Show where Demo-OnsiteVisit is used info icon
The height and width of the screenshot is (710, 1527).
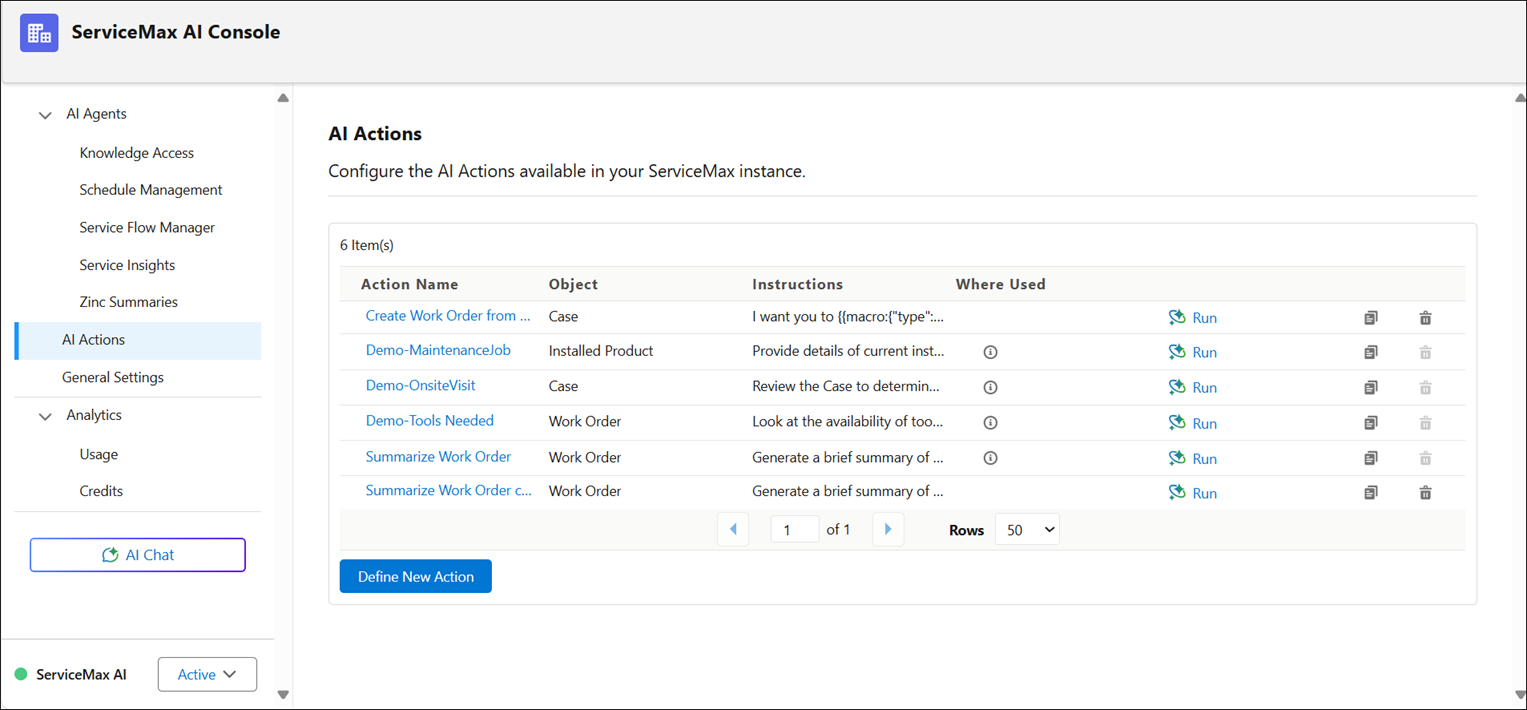tap(990, 387)
